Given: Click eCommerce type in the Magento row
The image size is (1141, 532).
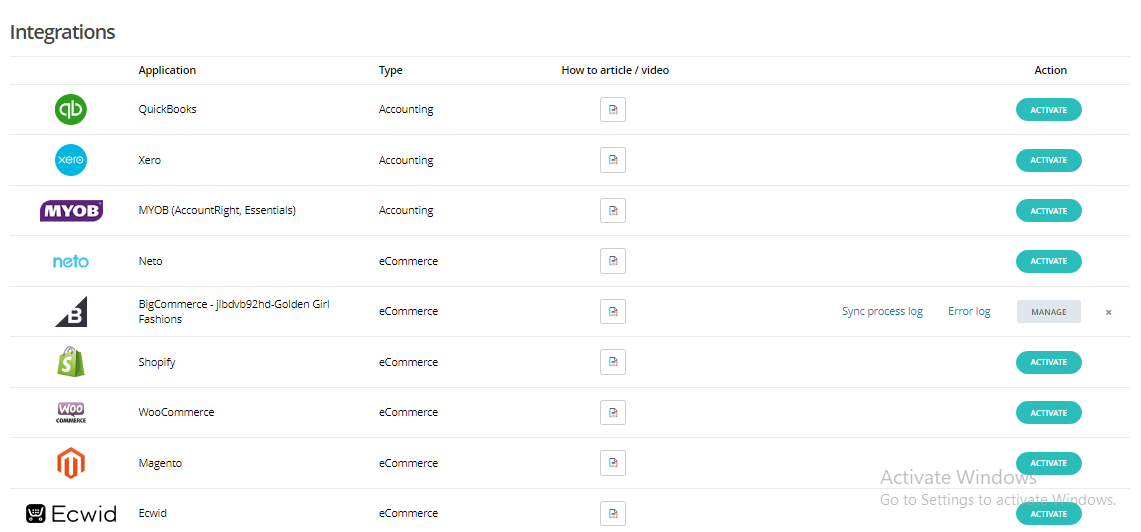Looking at the screenshot, I should (x=408, y=463).
